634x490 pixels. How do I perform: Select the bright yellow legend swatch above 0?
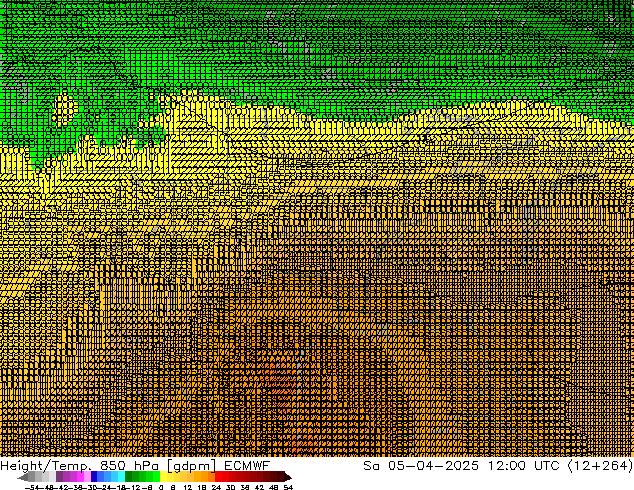tap(164, 476)
